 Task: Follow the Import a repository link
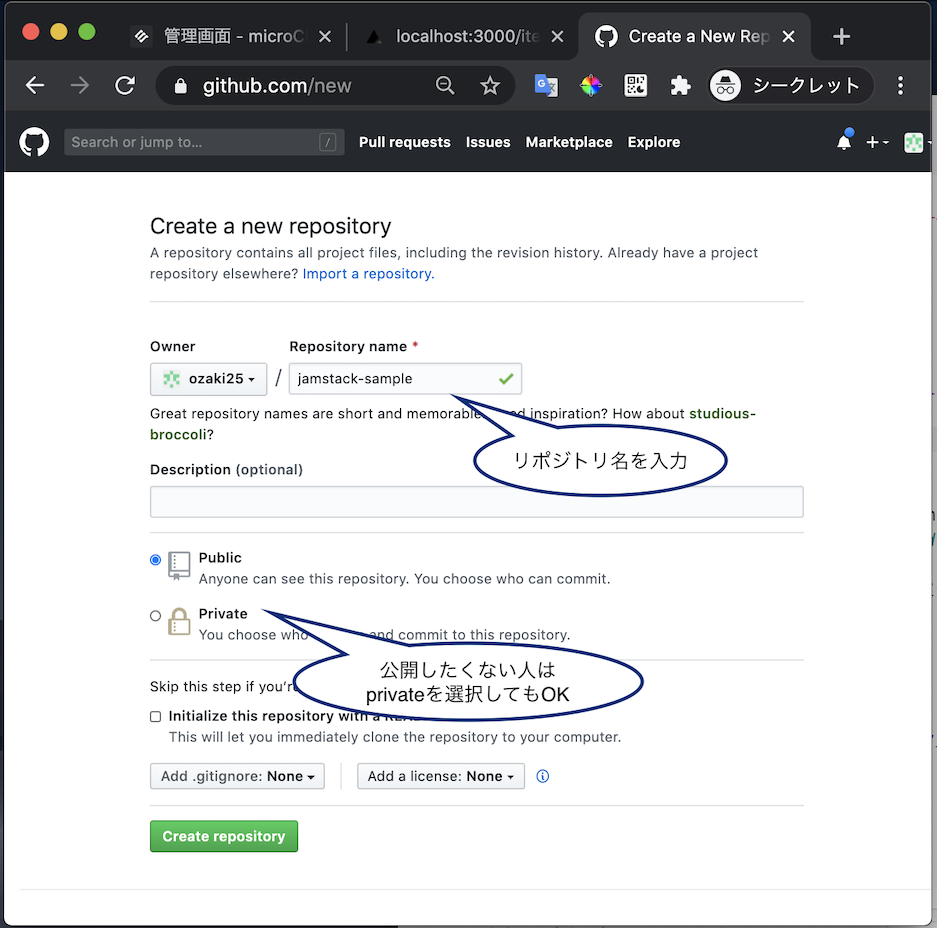coord(368,274)
